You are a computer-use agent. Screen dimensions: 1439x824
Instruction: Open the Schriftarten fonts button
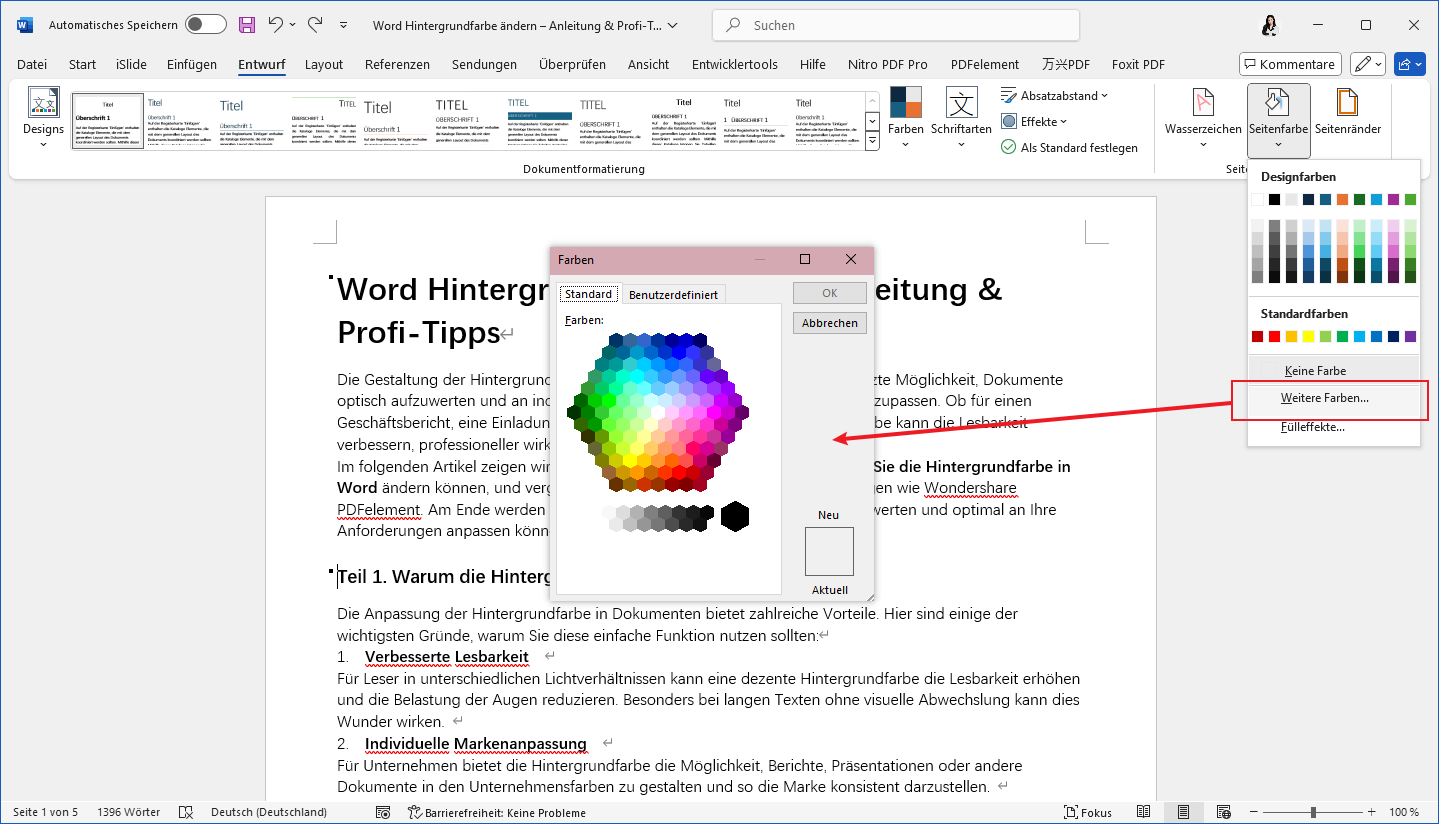961,118
